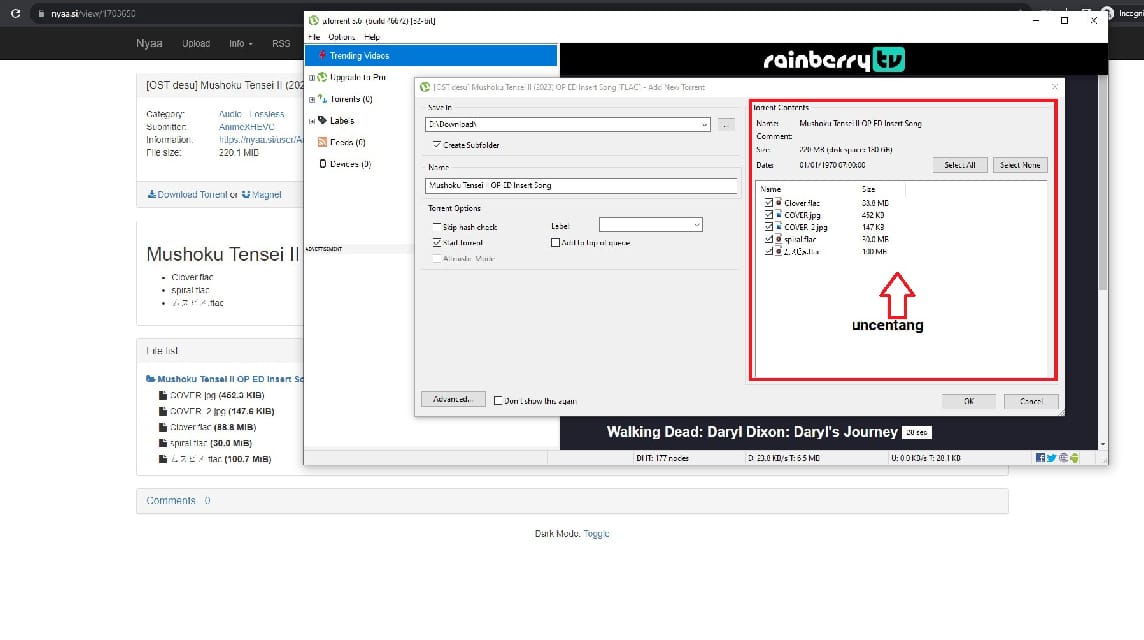Click the file icon next to spiral.flac on Nyaa
Viewport: 1144px width, 640px height.
pos(163,443)
